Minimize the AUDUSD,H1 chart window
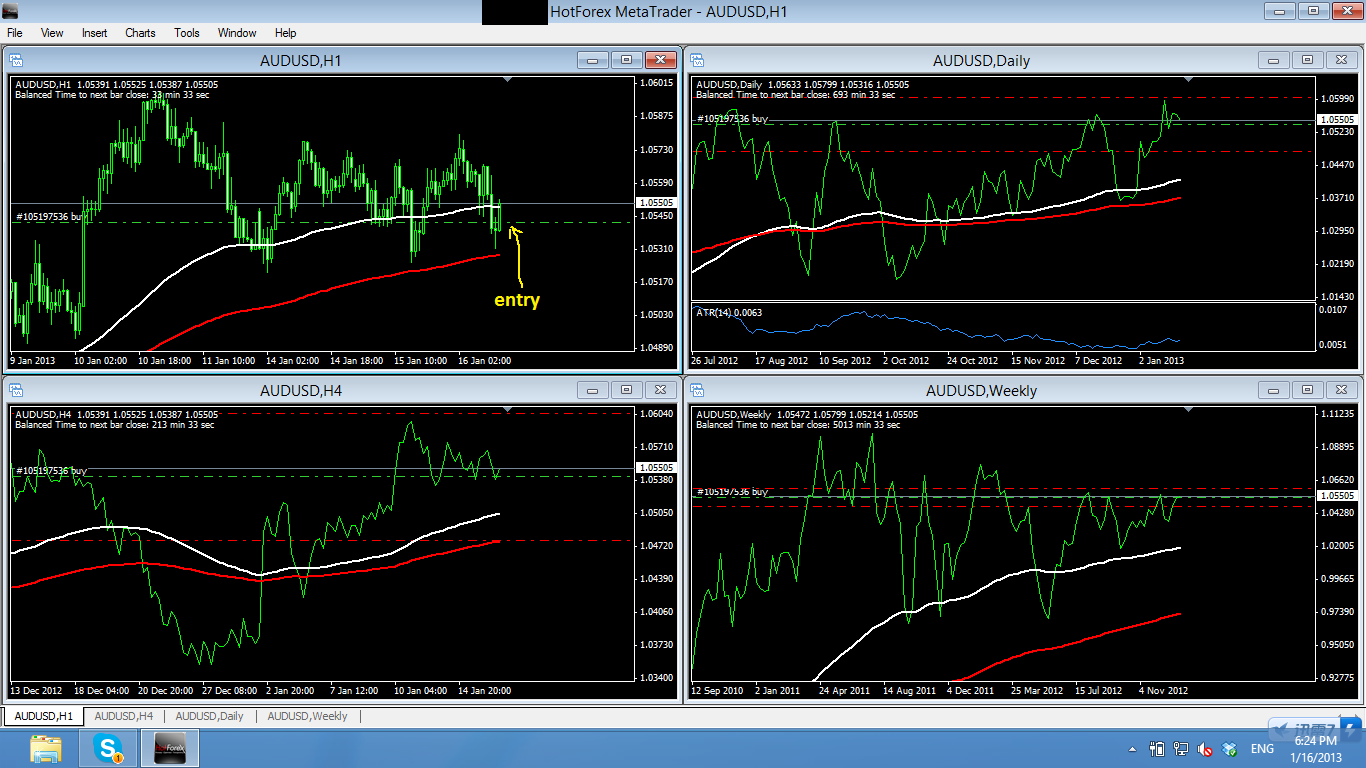This screenshot has height=768, width=1366. pos(593,60)
